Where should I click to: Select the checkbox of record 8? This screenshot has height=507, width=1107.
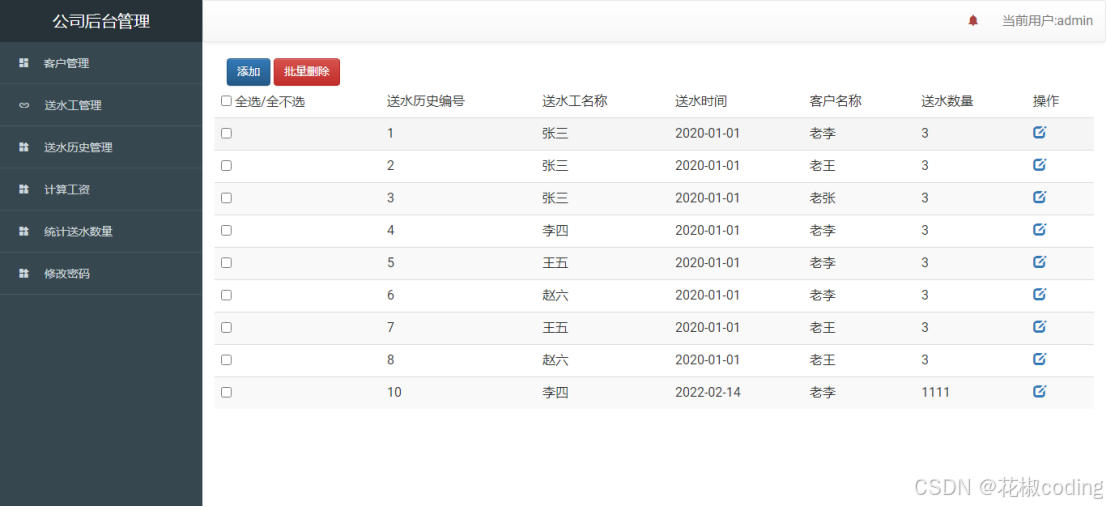226,359
